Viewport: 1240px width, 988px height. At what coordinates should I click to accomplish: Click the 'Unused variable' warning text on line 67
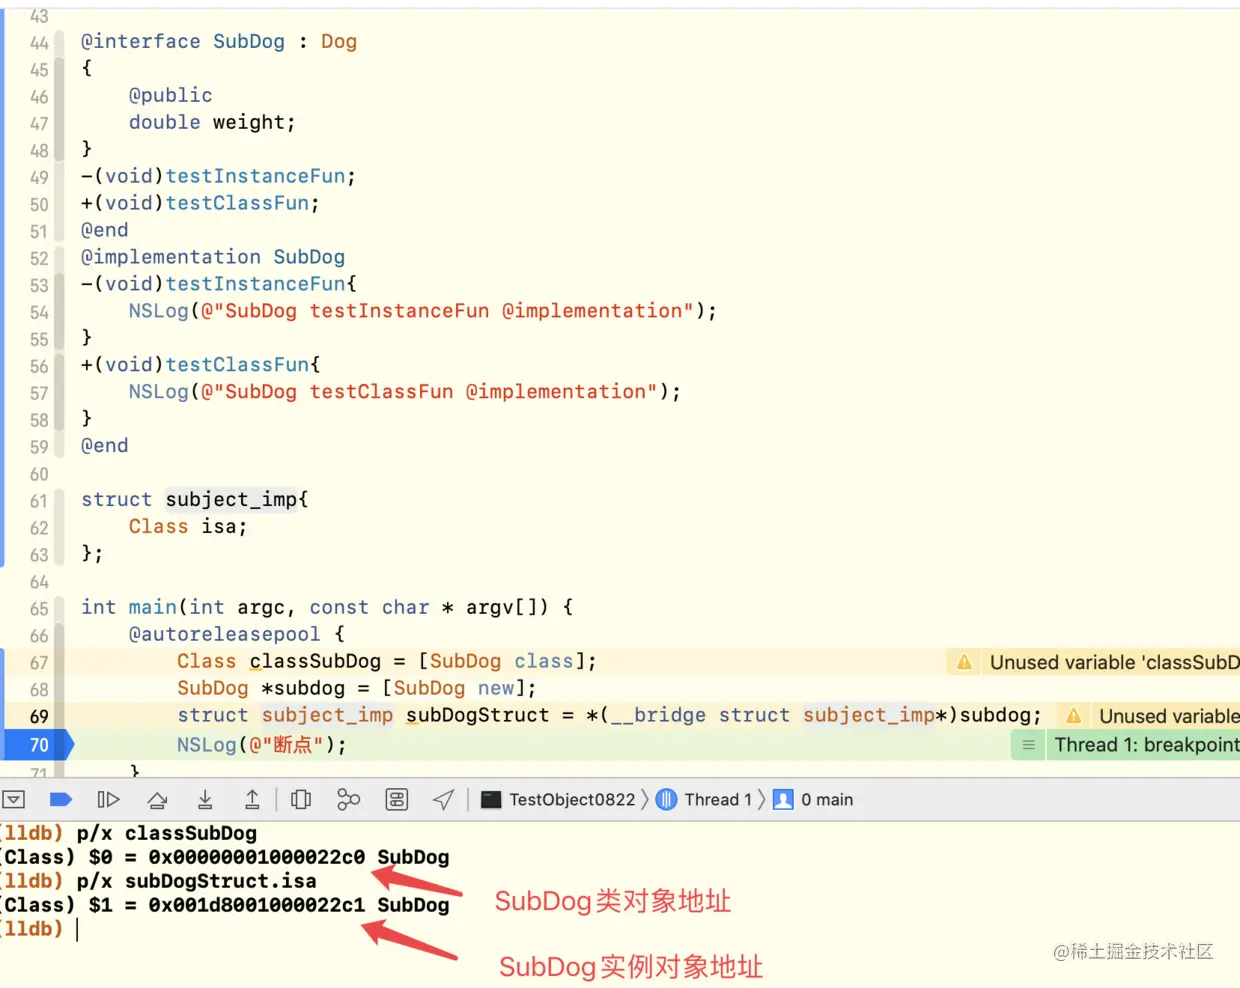pyautogui.click(x=1114, y=662)
